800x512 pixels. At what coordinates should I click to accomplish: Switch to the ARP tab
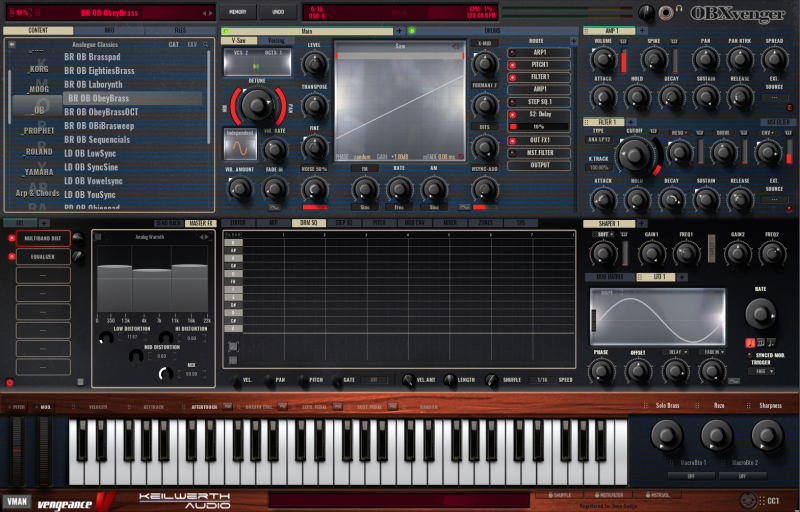coord(273,223)
